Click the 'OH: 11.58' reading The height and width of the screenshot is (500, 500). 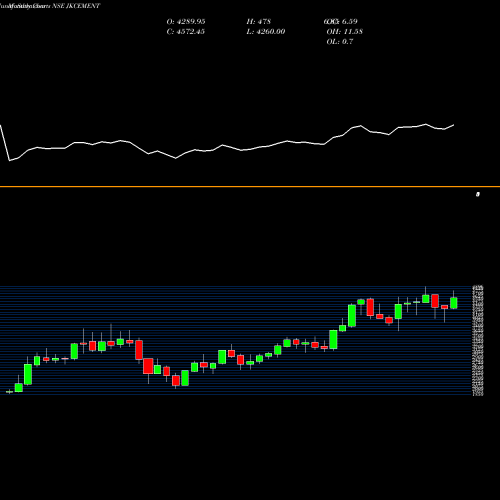tap(345, 32)
